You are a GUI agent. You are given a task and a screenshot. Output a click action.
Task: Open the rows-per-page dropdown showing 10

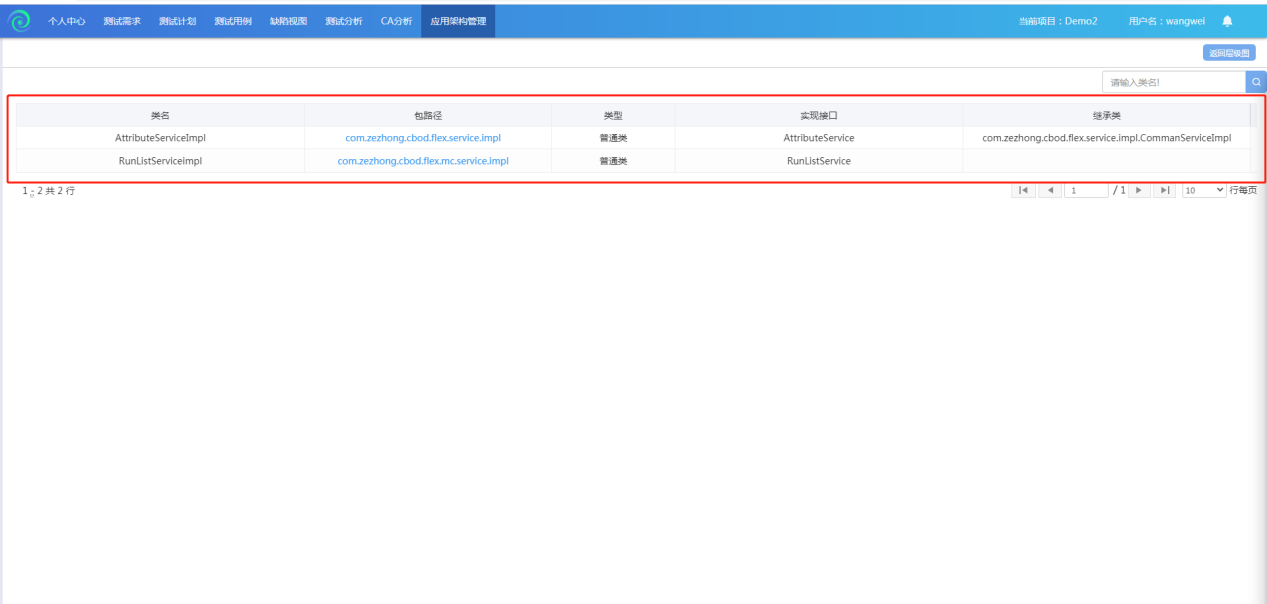[1203, 190]
